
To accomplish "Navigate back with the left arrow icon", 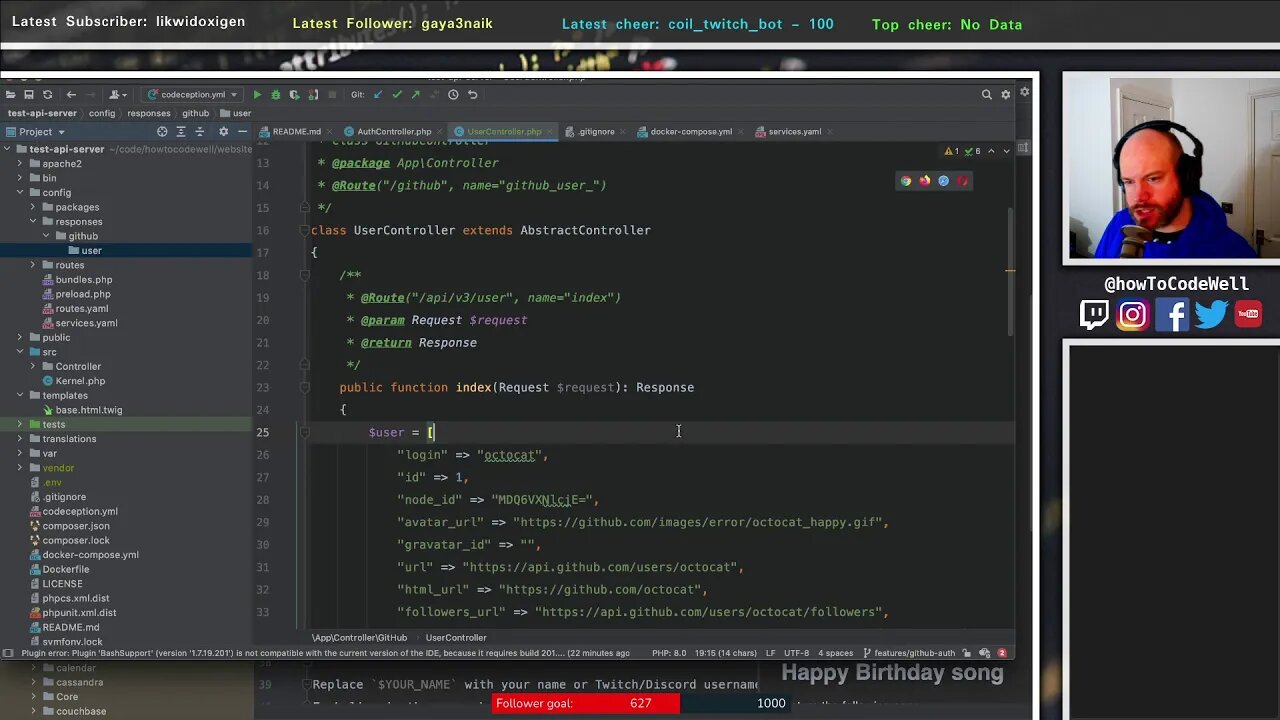I will 71,94.
